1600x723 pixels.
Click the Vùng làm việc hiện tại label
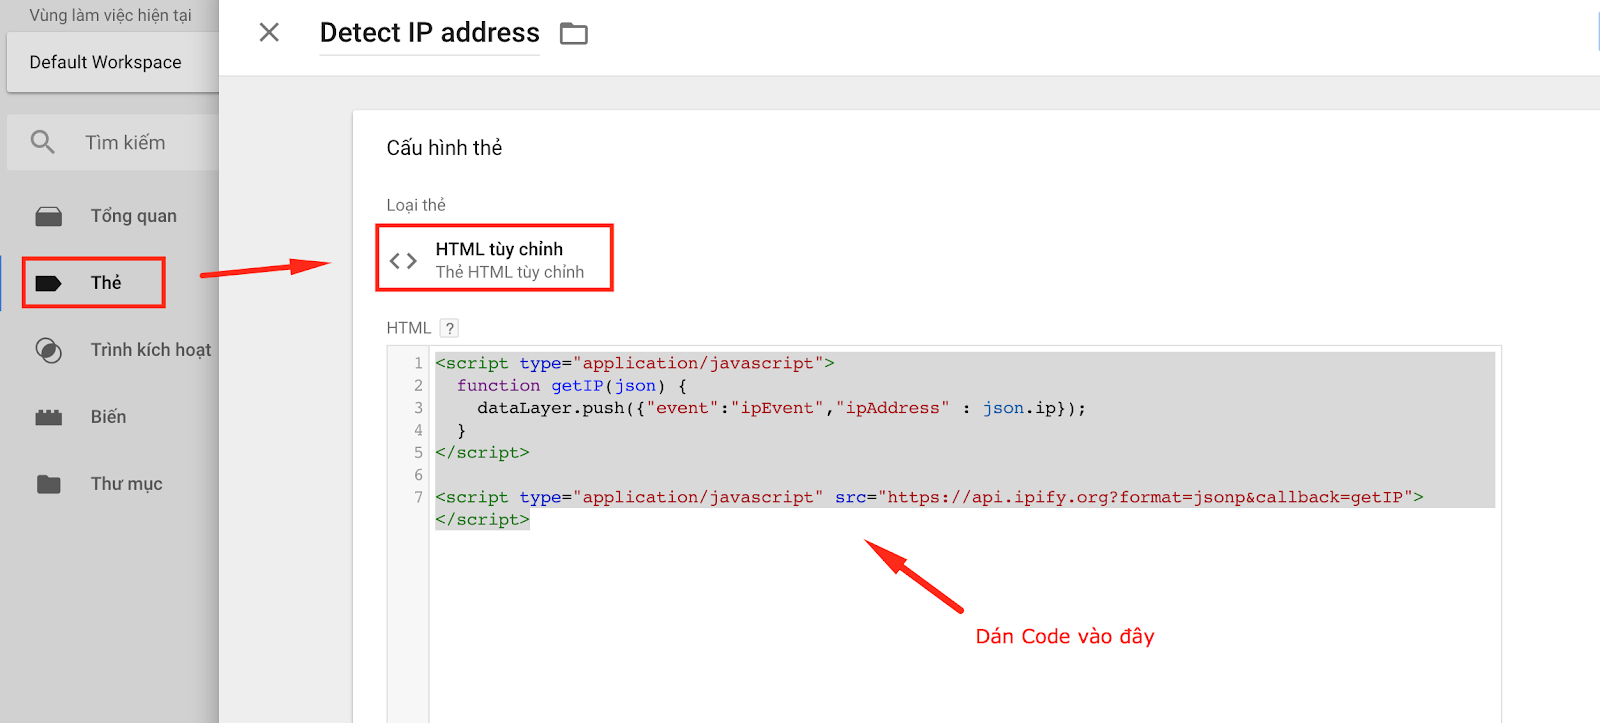click(x=110, y=15)
